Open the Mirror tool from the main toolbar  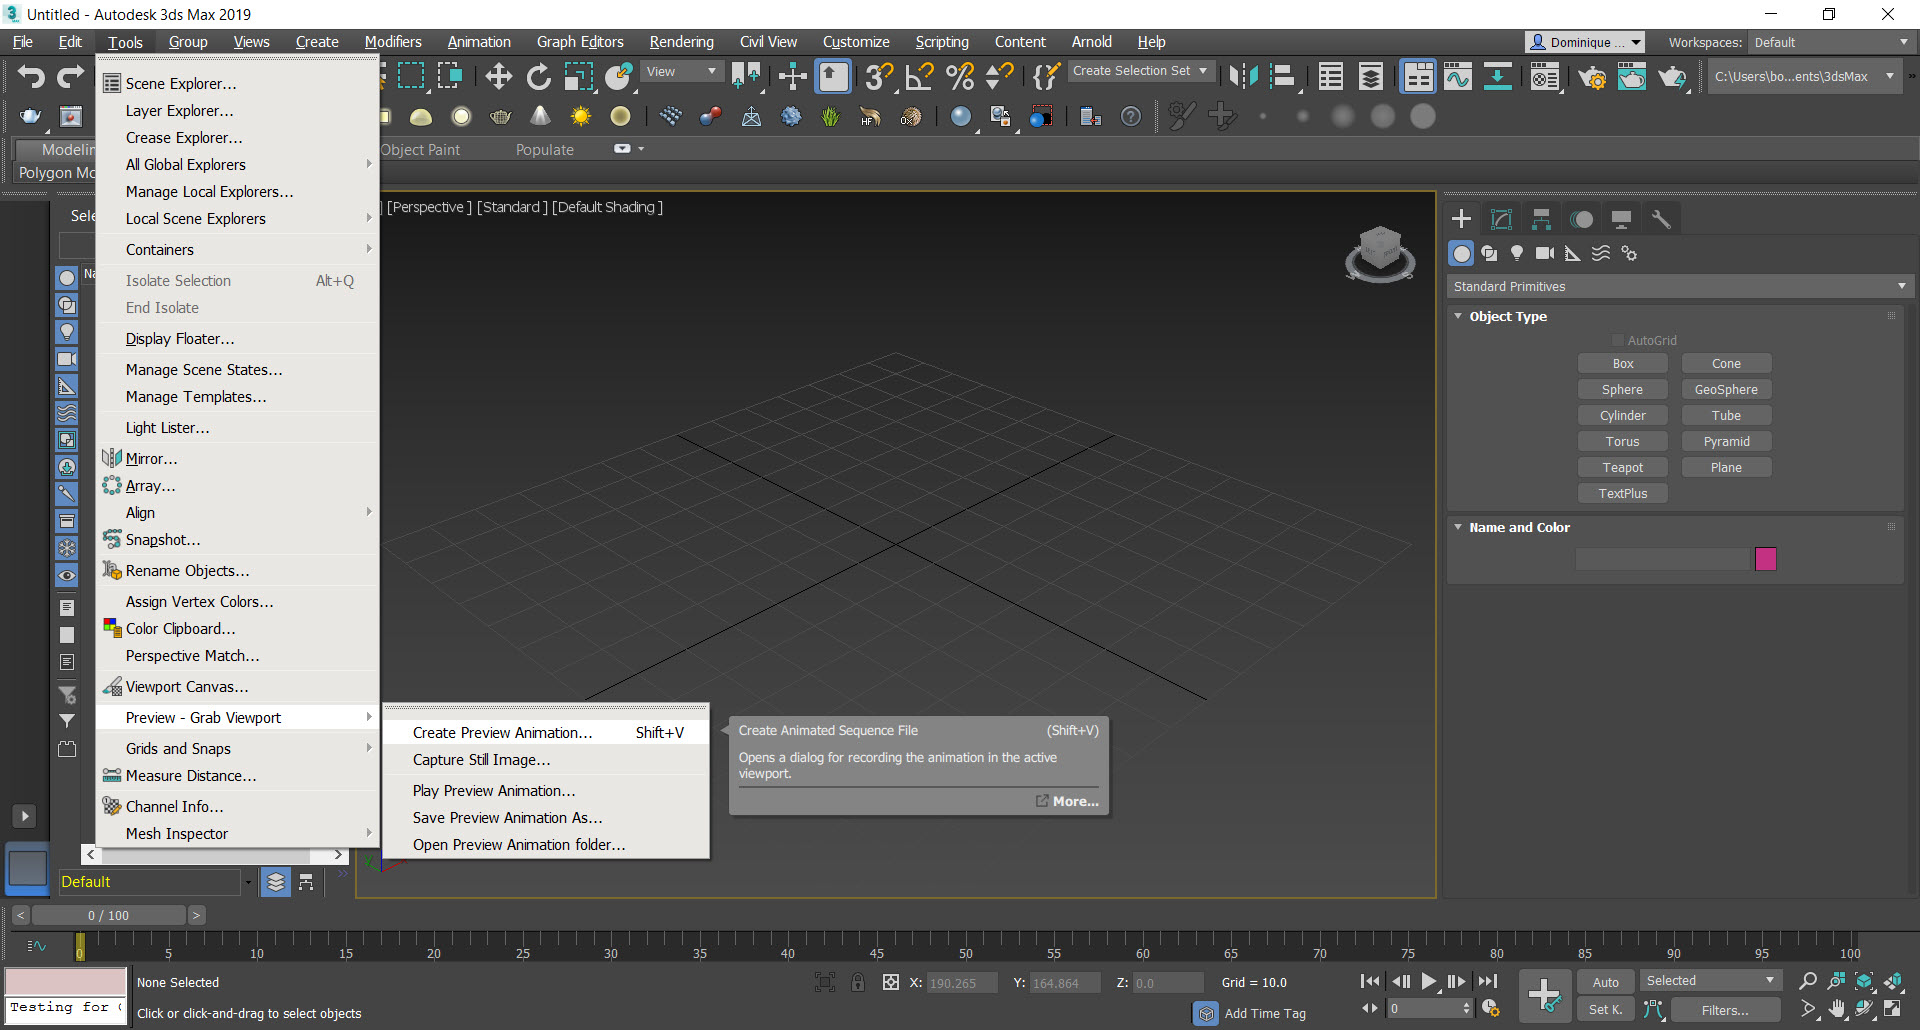pos(1243,77)
